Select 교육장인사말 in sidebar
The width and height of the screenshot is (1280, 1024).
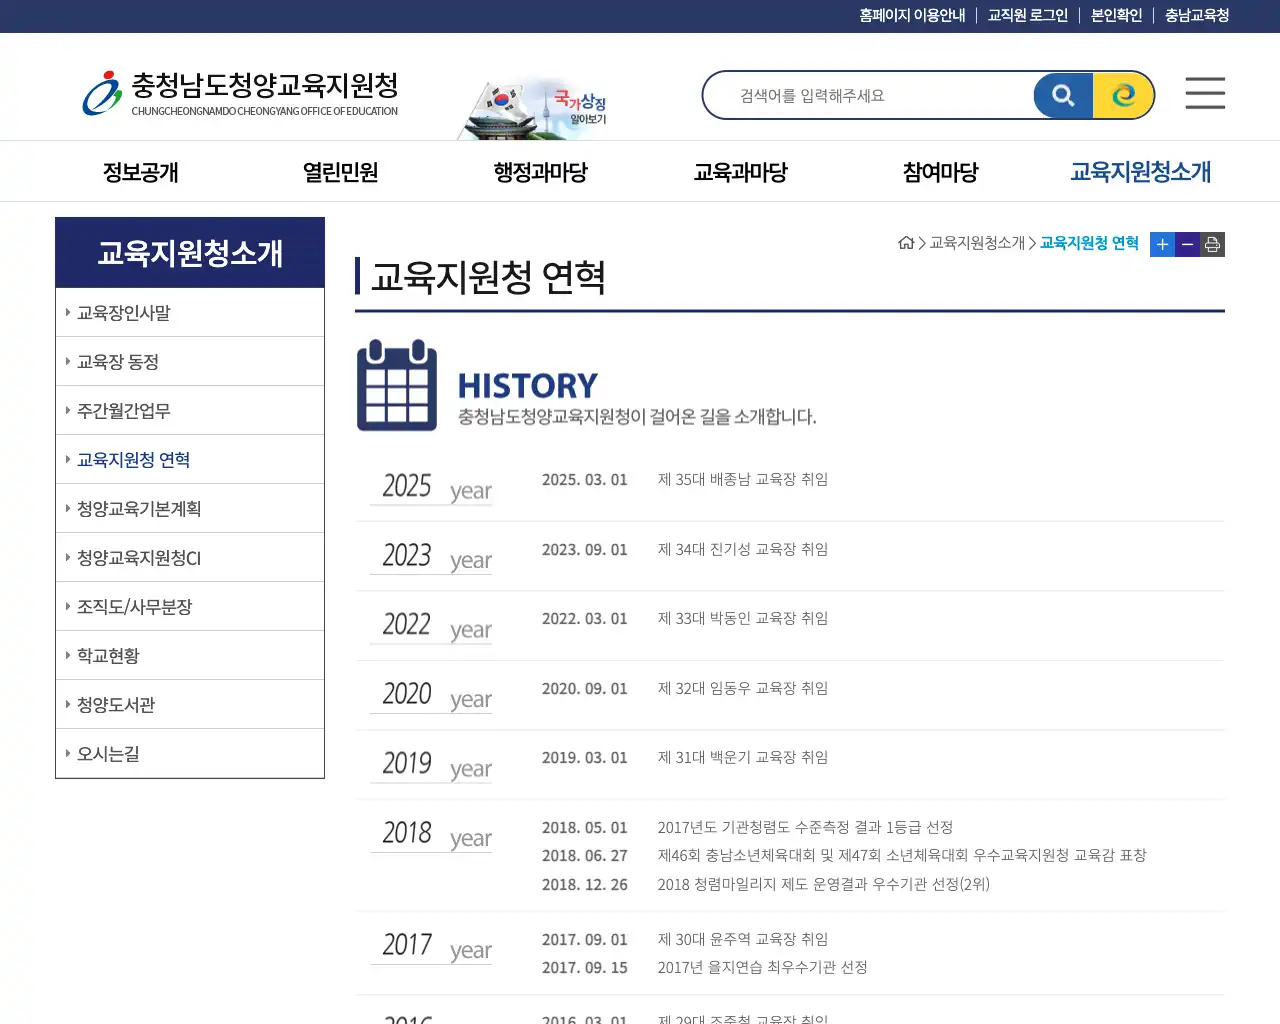click(x=190, y=313)
